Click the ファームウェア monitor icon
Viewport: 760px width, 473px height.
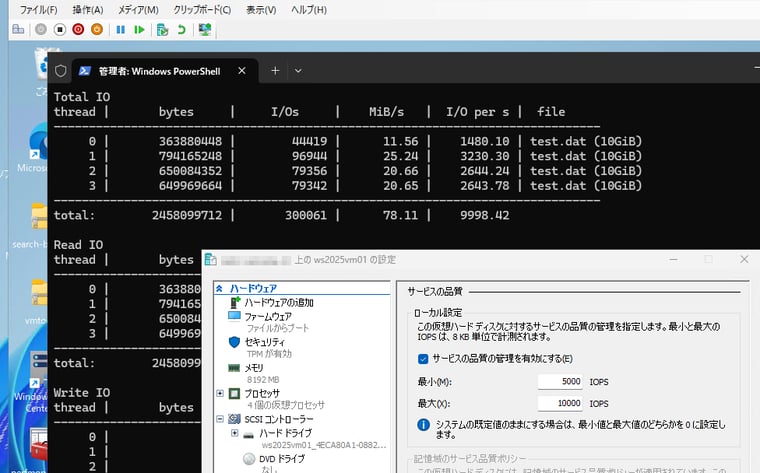234,316
